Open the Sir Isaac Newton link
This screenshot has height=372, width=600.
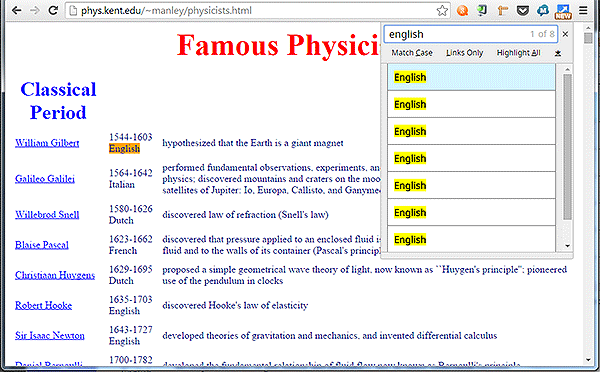click(49, 336)
